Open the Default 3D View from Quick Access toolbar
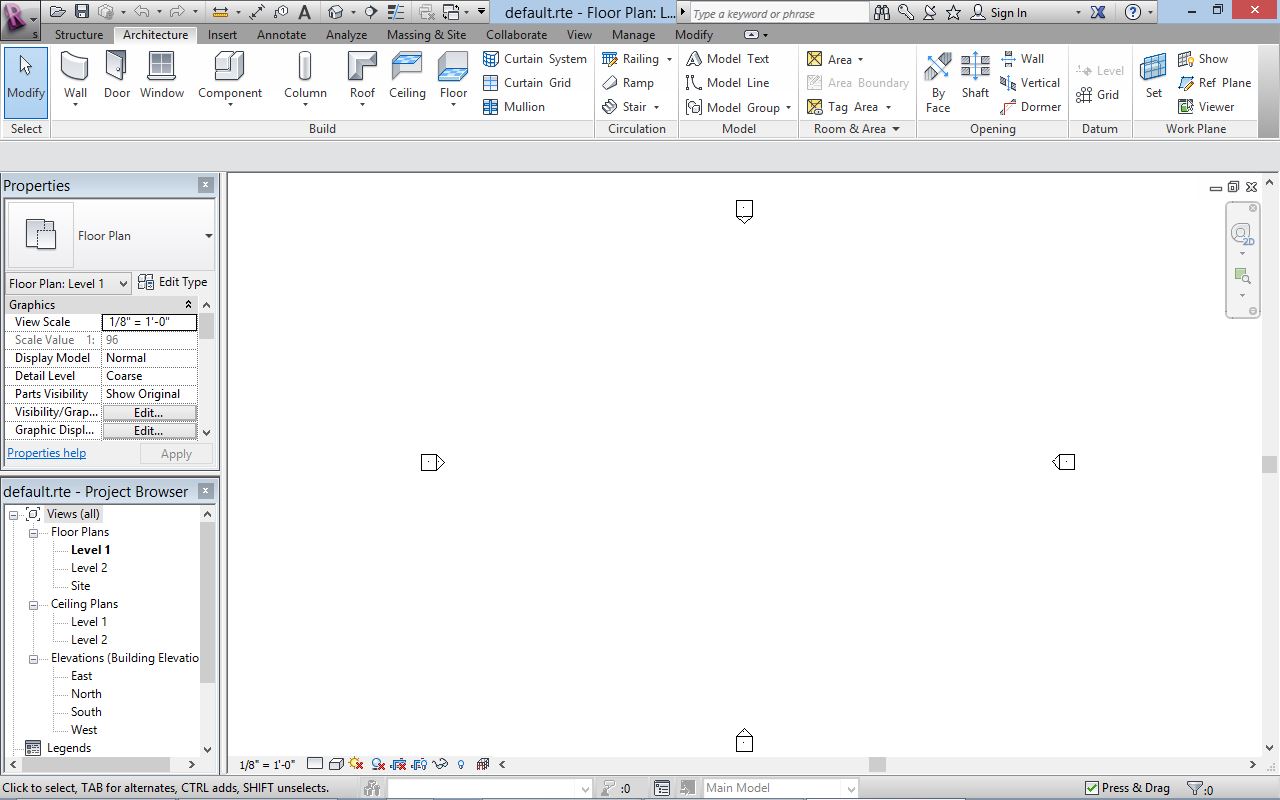 (x=335, y=11)
